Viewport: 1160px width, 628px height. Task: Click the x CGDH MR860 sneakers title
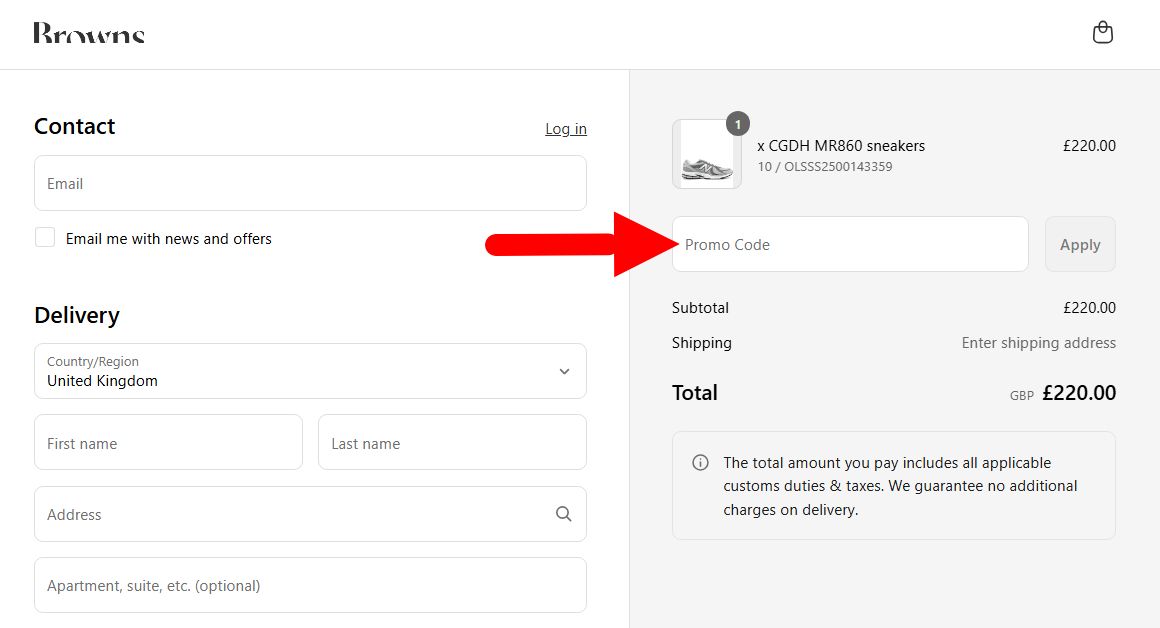[841, 146]
